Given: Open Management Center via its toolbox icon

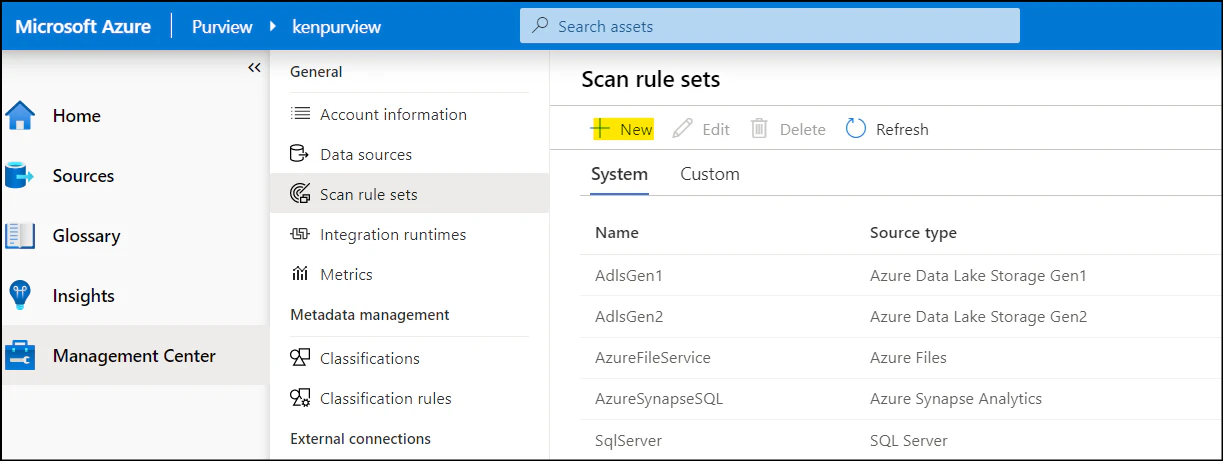Looking at the screenshot, I should (x=20, y=356).
